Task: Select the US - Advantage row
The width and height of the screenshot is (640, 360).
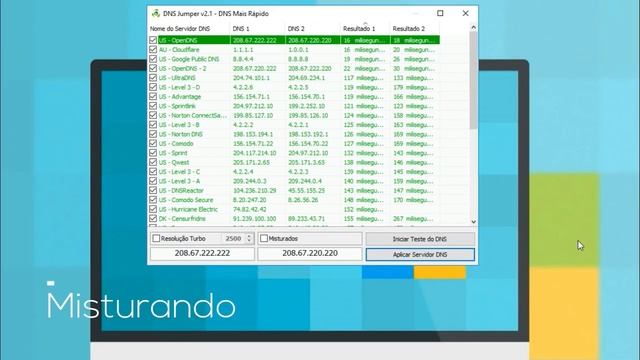Action: tap(294, 96)
